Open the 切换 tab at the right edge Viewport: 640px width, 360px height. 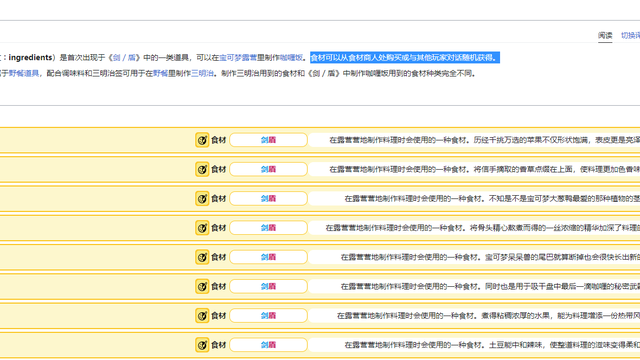pyautogui.click(x=630, y=36)
